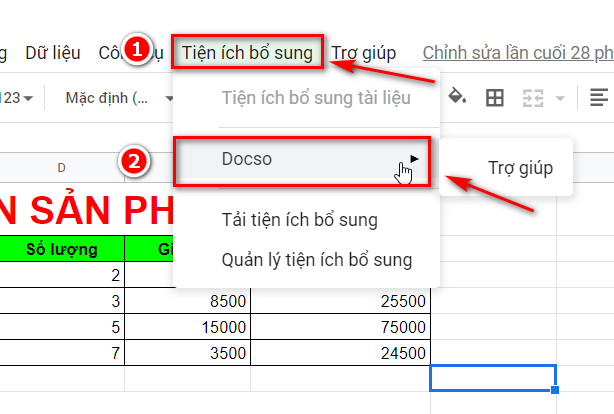The width and height of the screenshot is (614, 414).
Task: Expand Docso submenu arrow
Action: [x=414, y=159]
